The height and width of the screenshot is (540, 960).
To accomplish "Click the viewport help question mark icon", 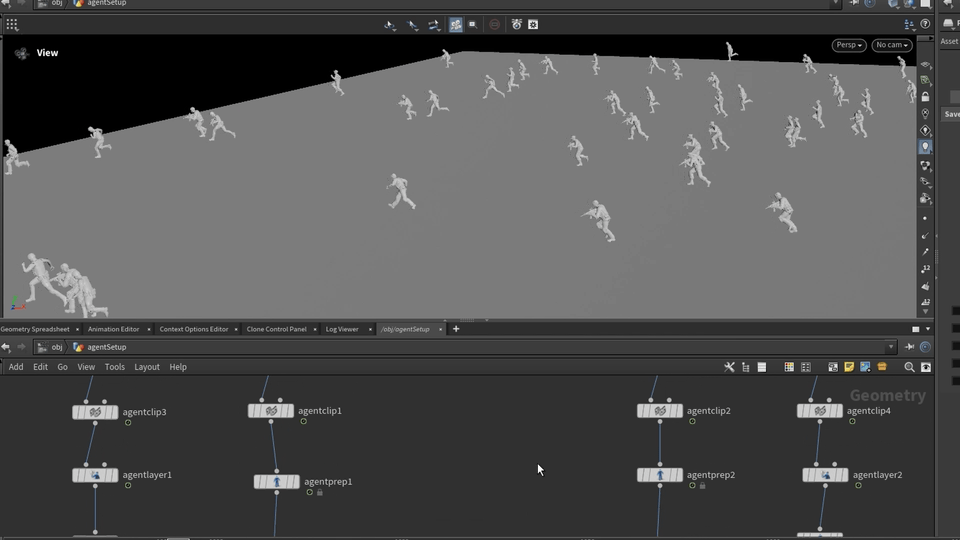I will (925, 24).
